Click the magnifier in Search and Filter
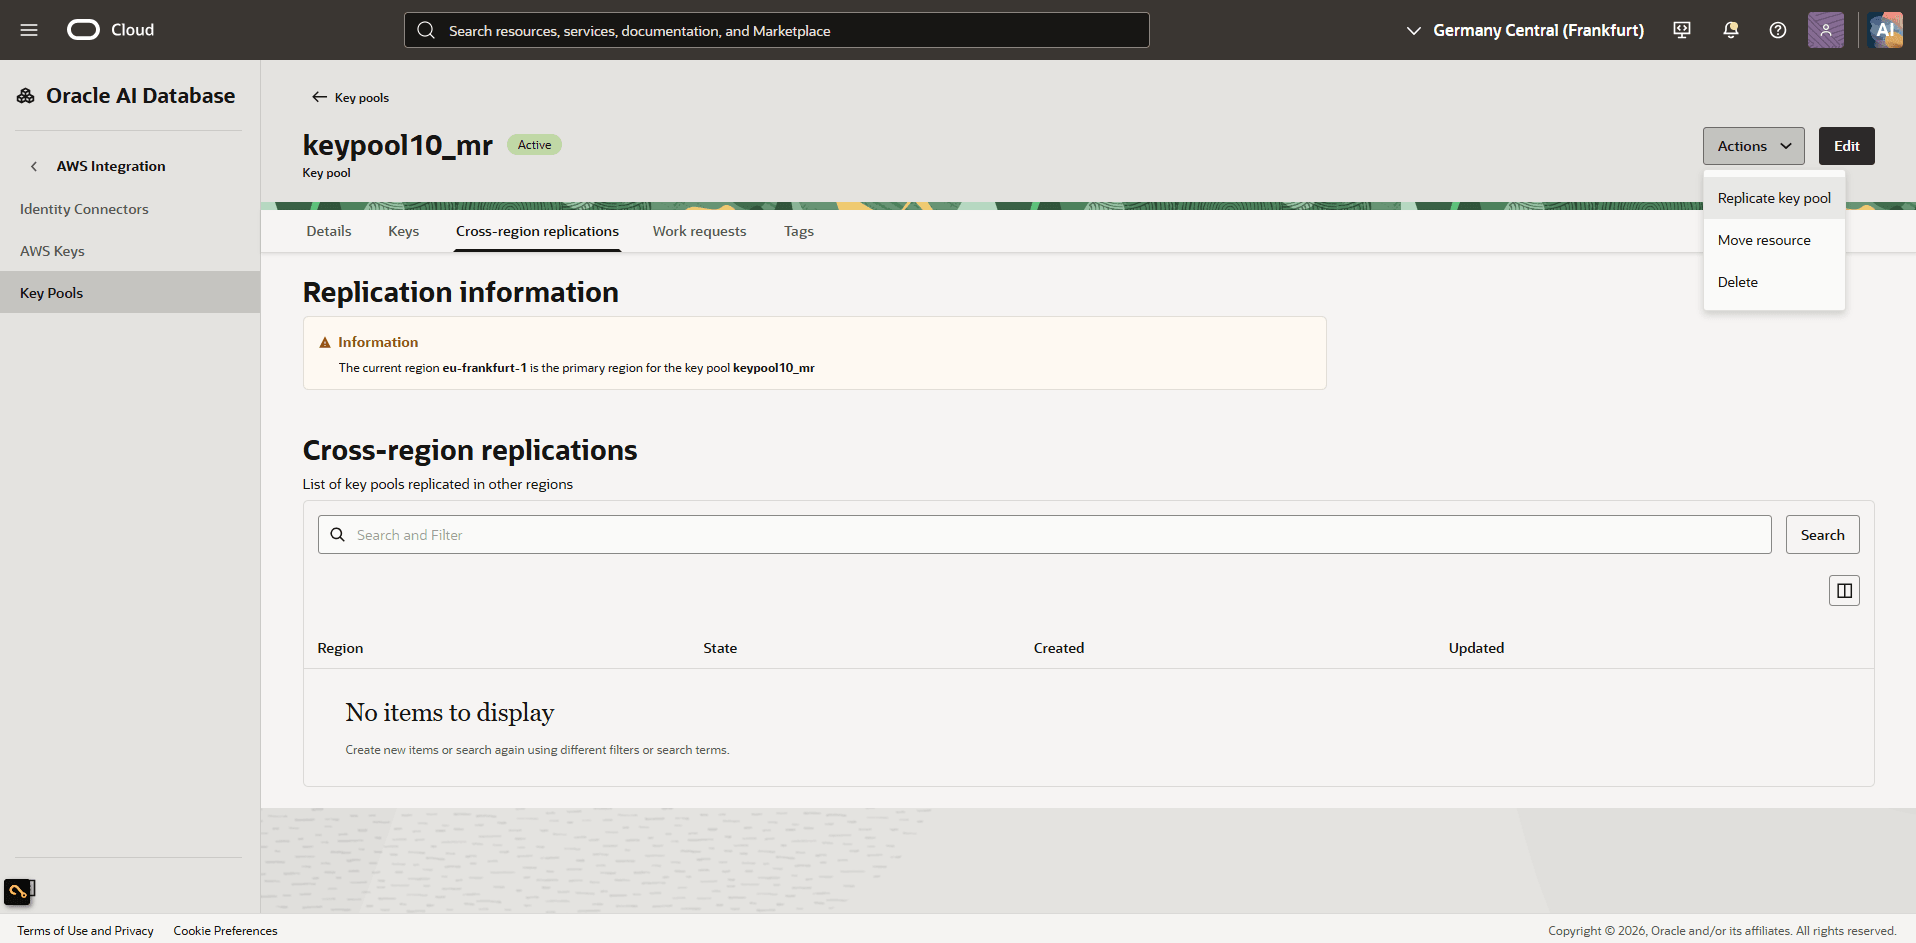 click(x=338, y=535)
